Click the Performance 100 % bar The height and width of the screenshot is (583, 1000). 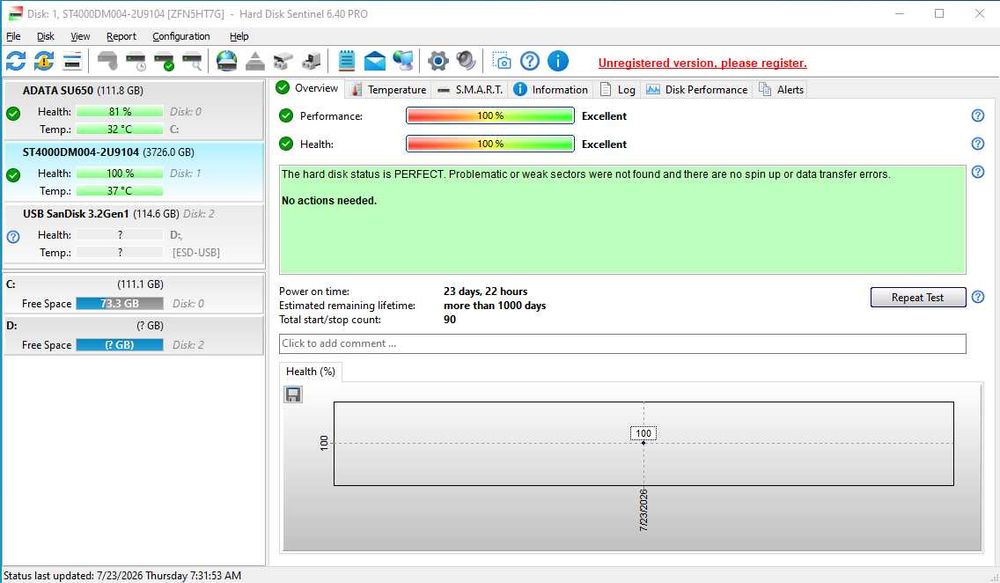(490, 115)
